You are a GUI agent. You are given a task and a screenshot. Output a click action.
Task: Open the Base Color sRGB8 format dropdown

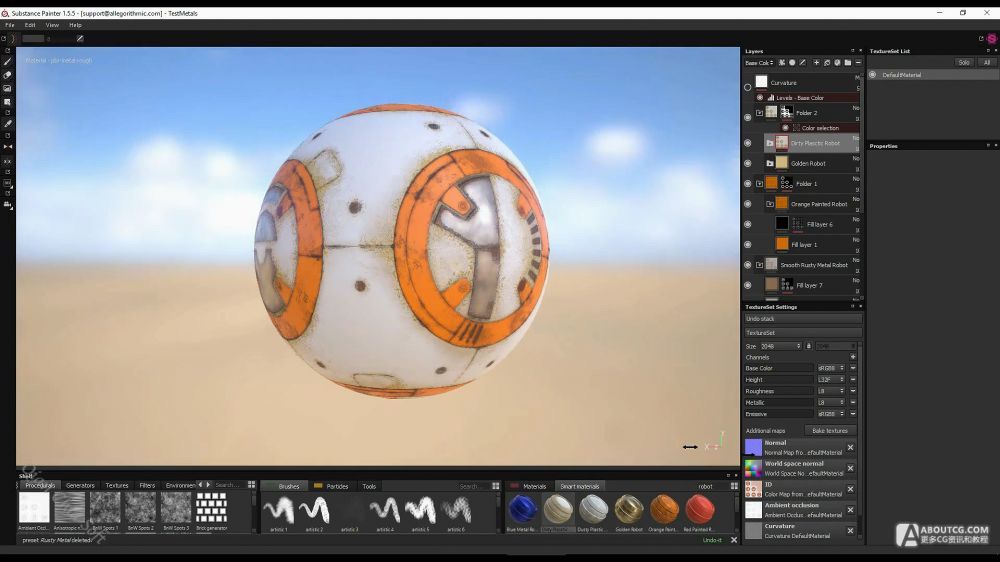point(831,368)
